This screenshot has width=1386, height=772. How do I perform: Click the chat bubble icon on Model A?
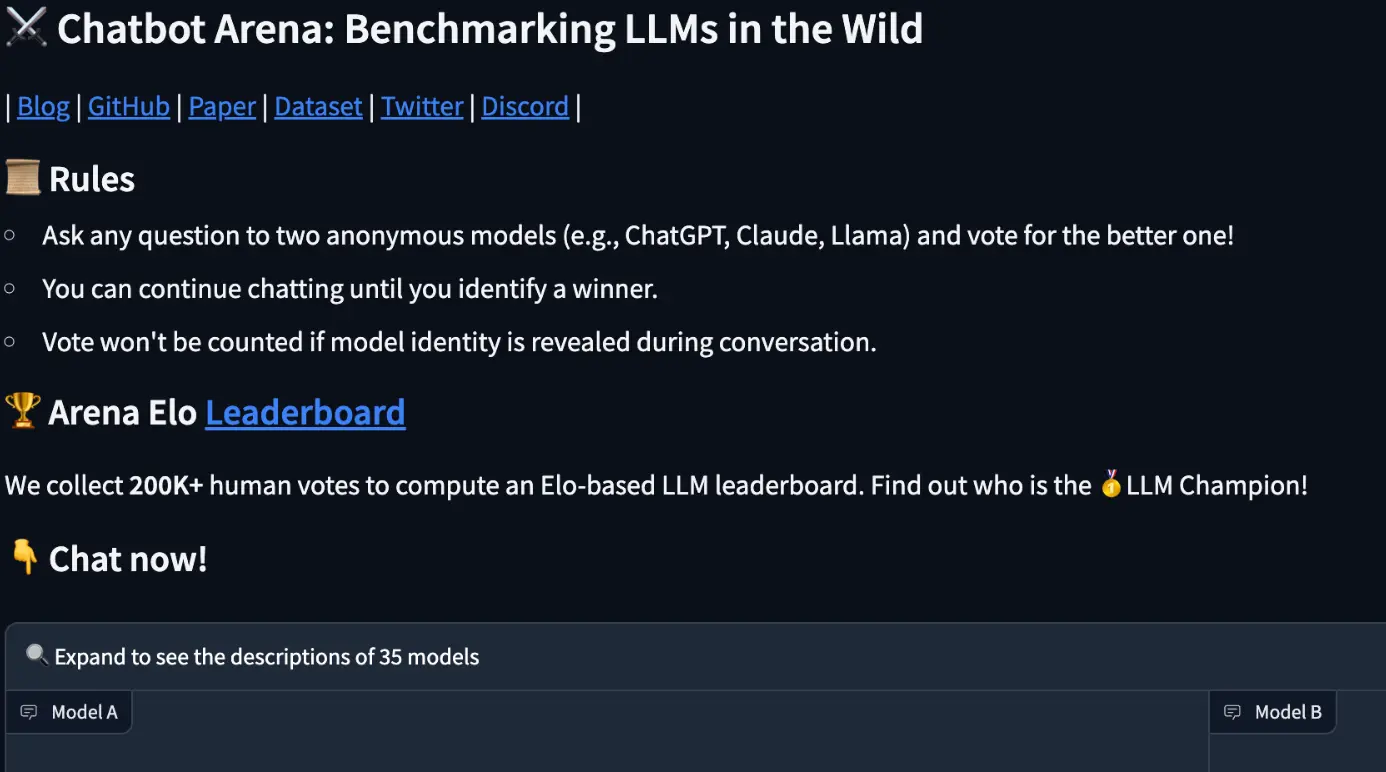(x=30, y=712)
